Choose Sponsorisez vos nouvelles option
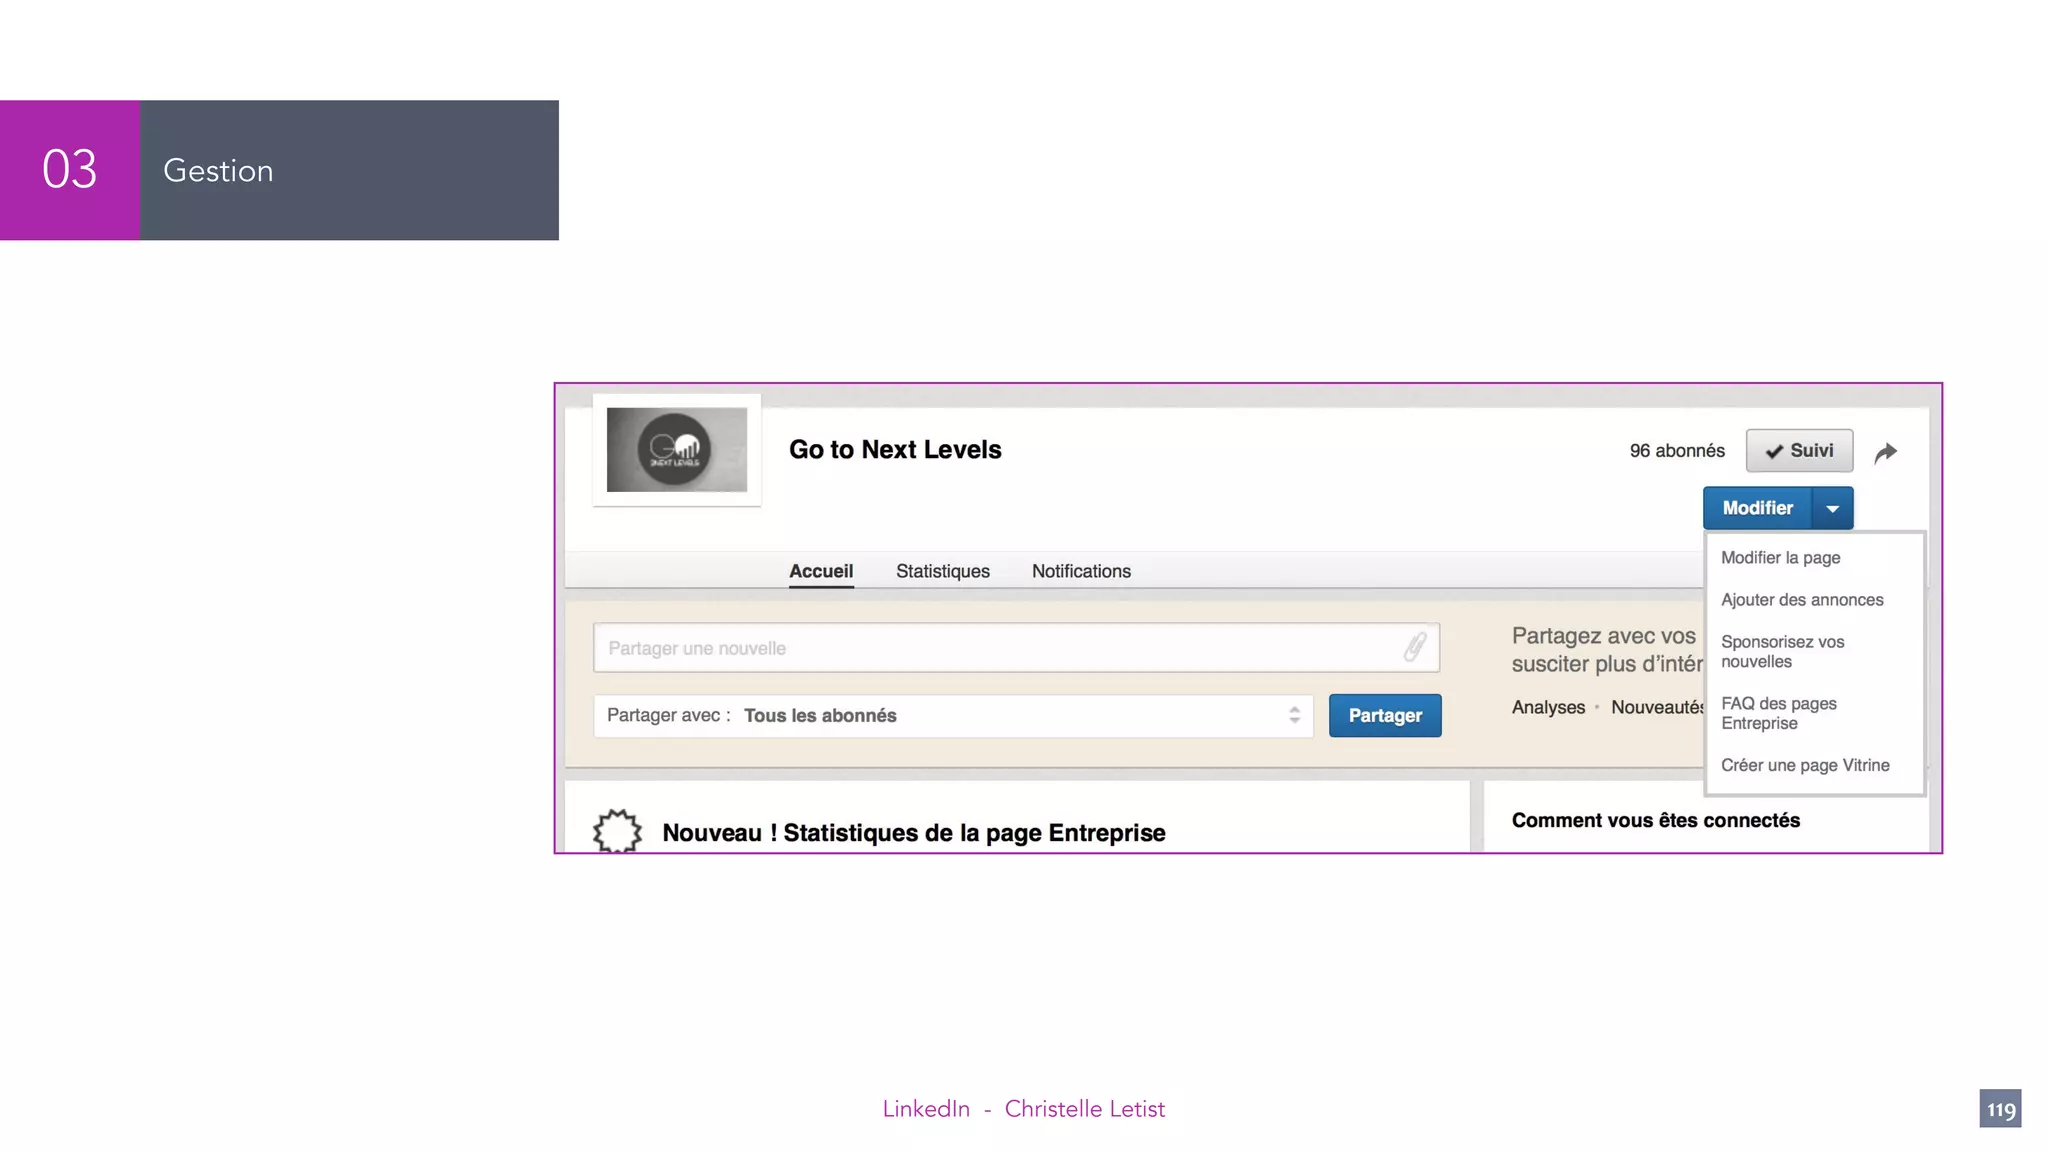The height and width of the screenshot is (1152, 2048). tap(1782, 652)
